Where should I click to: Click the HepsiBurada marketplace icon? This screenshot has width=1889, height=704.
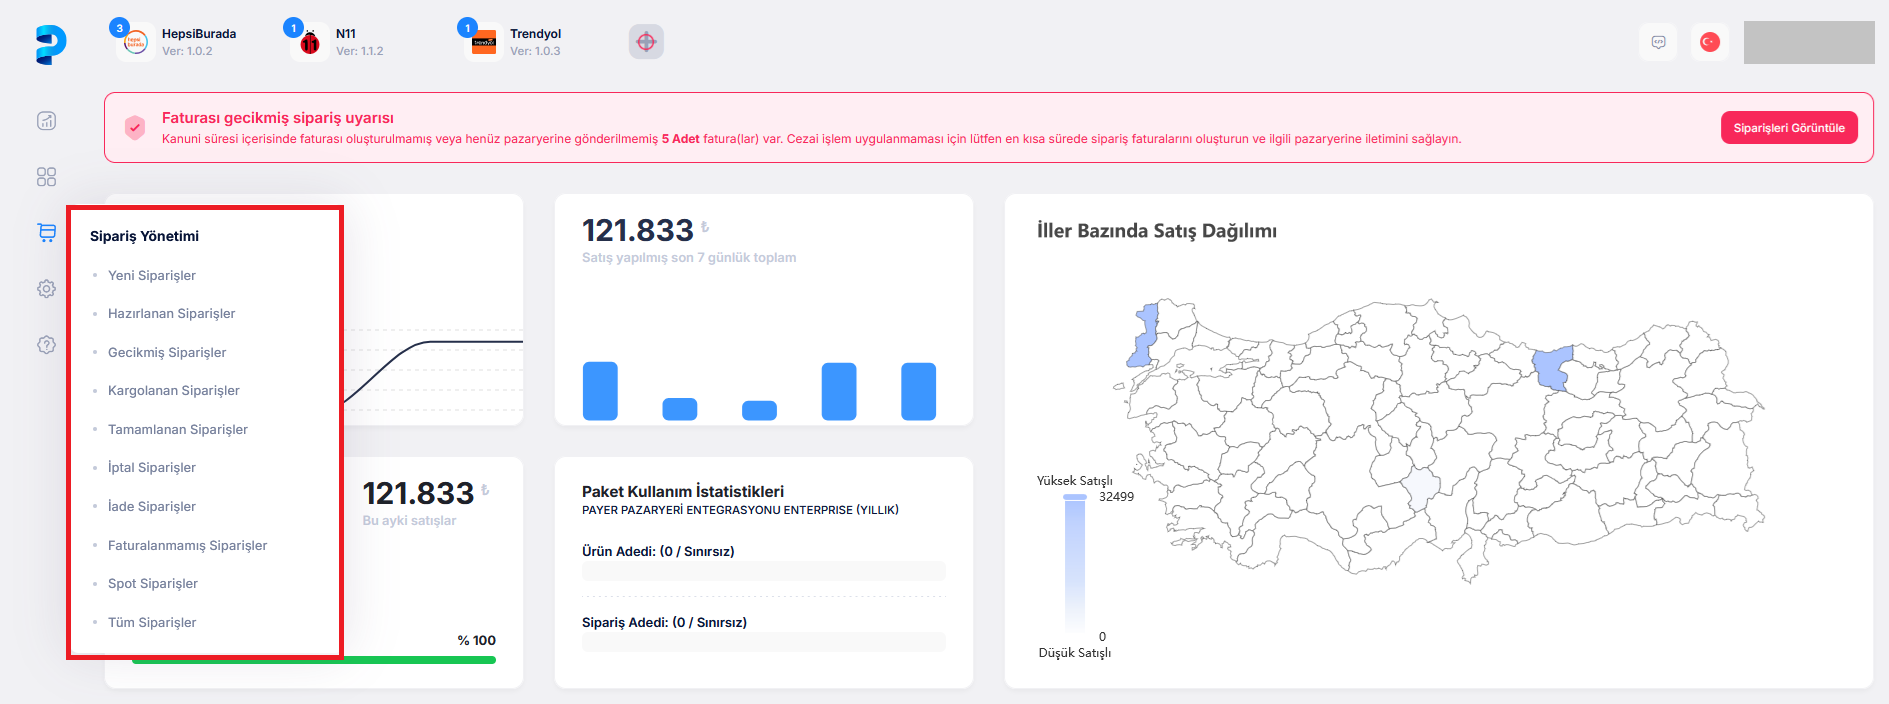coord(135,42)
